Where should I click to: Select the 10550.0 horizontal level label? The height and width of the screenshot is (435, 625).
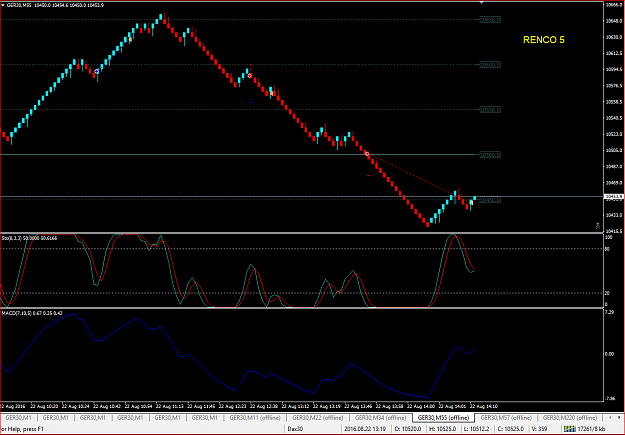490,110
